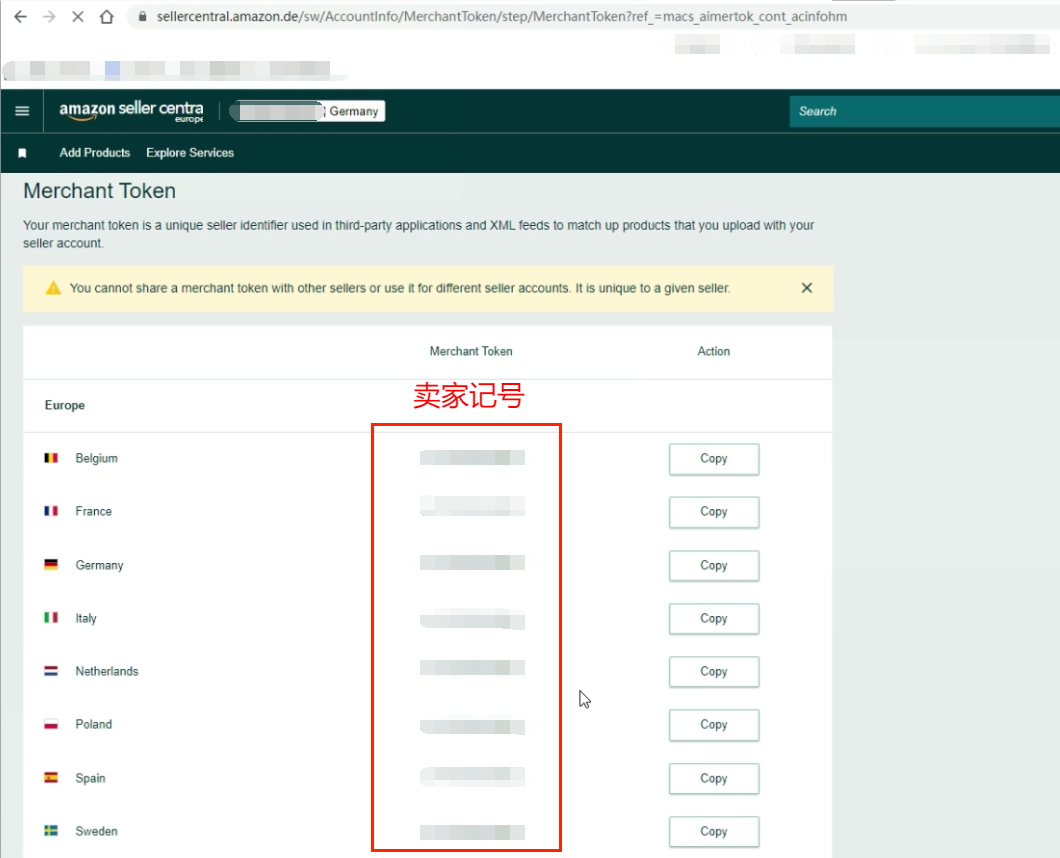Copy the Netherlands merchant token
The width and height of the screenshot is (1060, 858).
[x=714, y=671]
